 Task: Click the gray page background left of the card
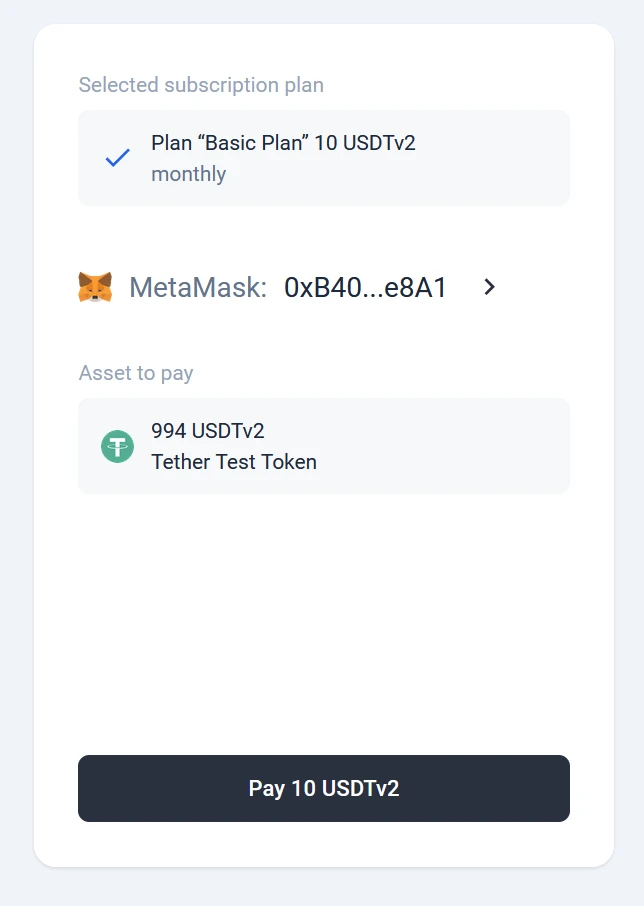point(16,450)
